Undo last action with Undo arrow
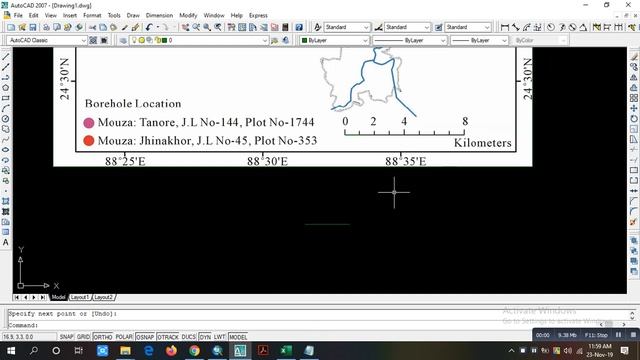Viewport: 640px width, 360px height. (149, 27)
